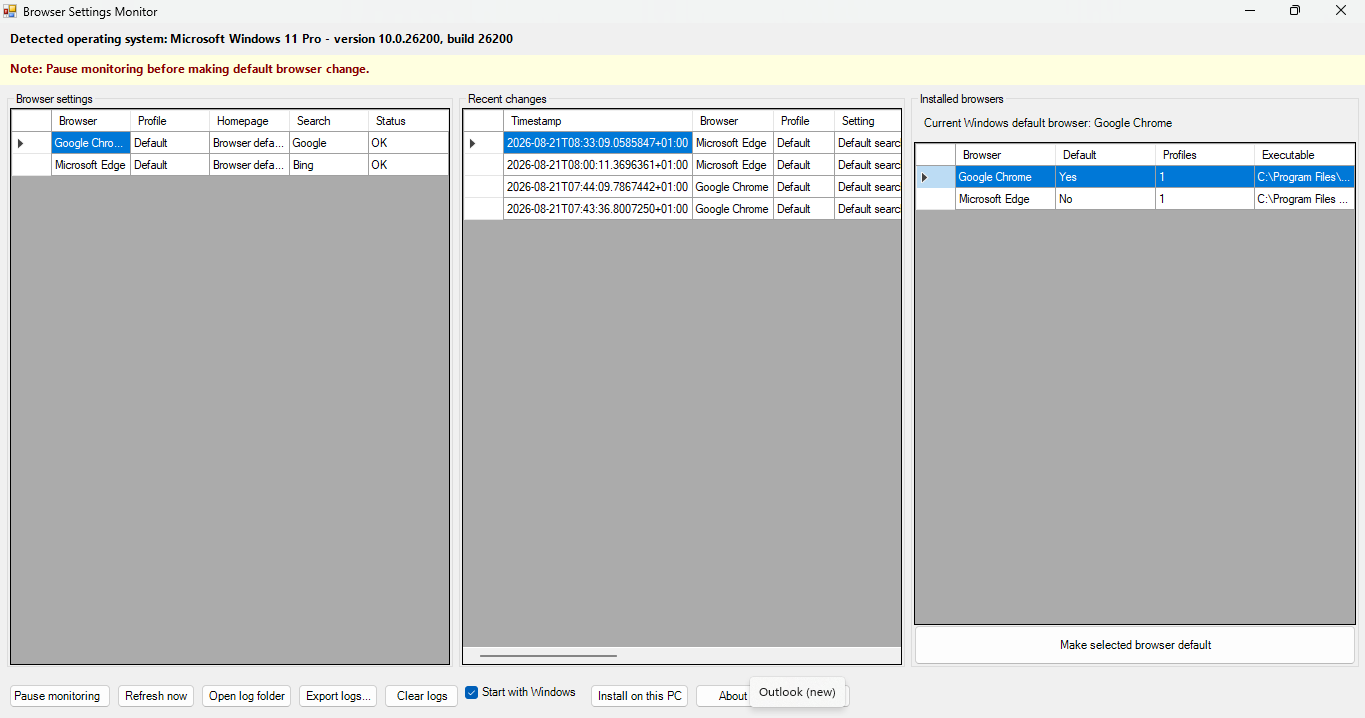Viewport: 1365px width, 718px height.
Task: Click the row selector arrow beside the 08:33:09 change
Action: point(484,143)
